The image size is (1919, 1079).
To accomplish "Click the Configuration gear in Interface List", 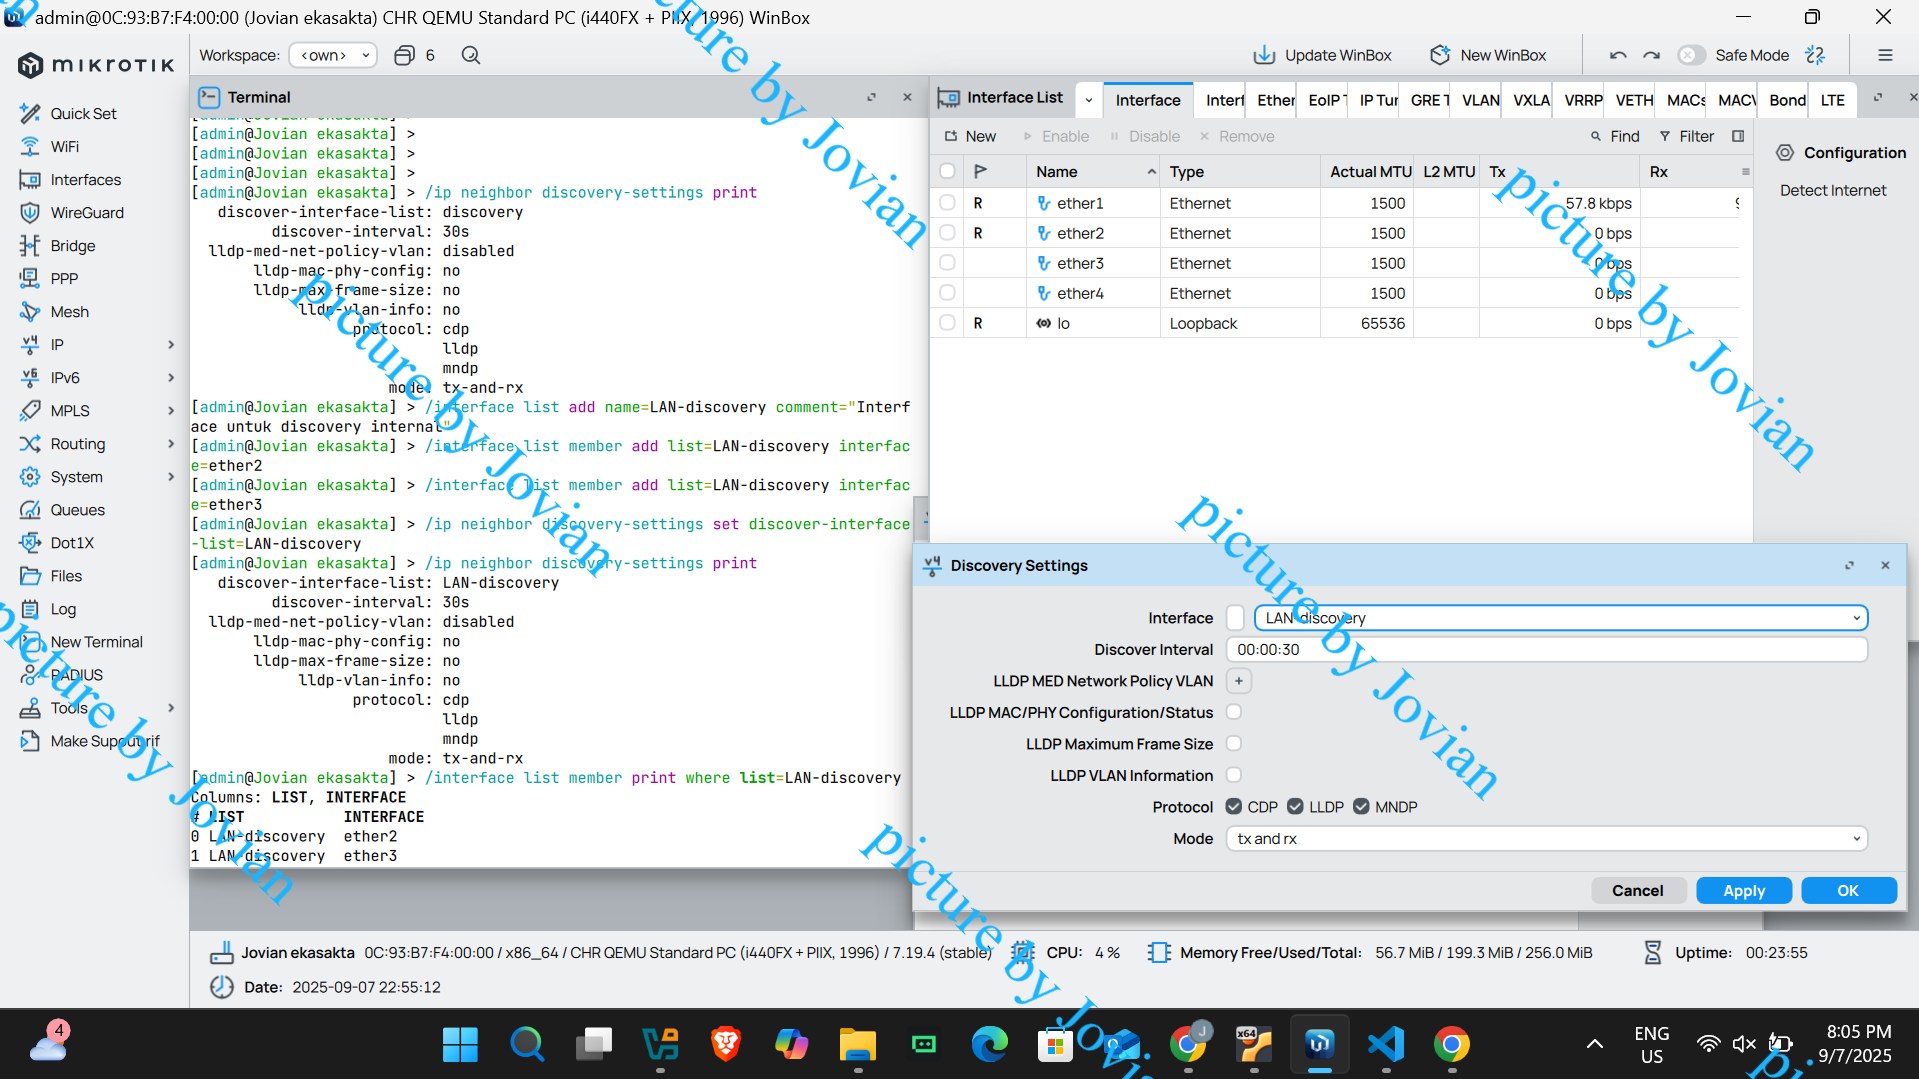I will [x=1785, y=152].
